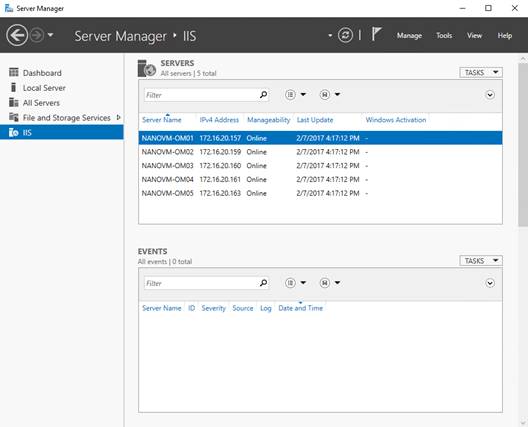Sort events by Severity column
This screenshot has width=528, height=427.
tap(213, 308)
